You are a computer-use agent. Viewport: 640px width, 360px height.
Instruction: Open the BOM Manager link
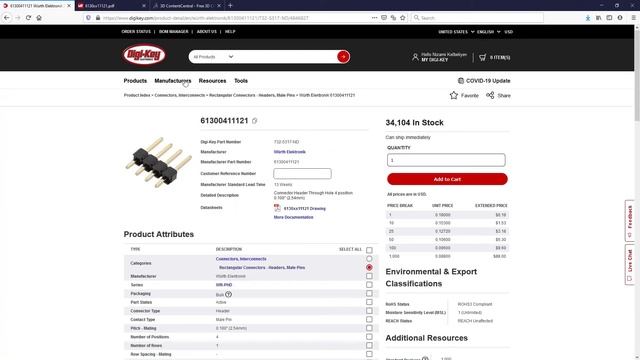click(x=173, y=31)
